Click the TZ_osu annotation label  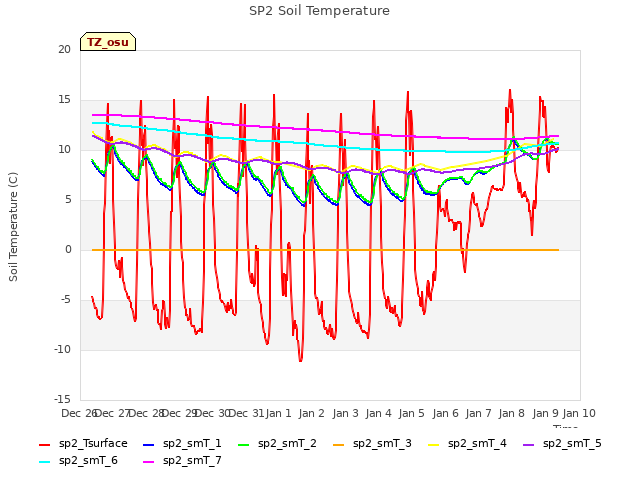[108, 42]
